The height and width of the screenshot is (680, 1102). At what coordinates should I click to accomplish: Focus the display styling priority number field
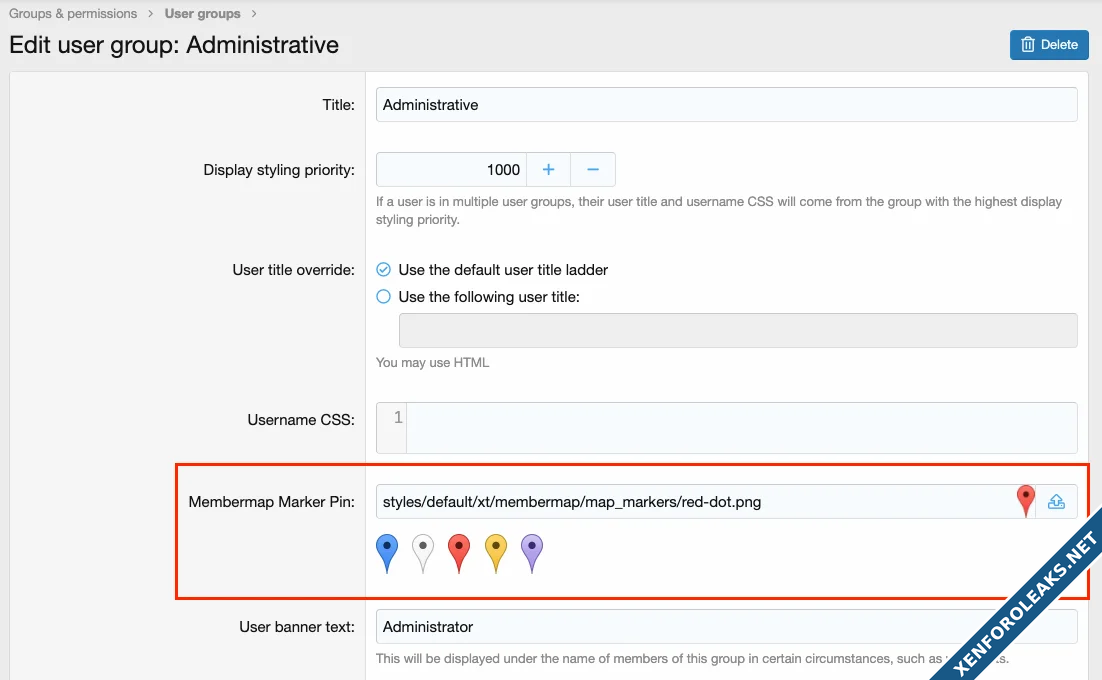pyautogui.click(x=451, y=170)
